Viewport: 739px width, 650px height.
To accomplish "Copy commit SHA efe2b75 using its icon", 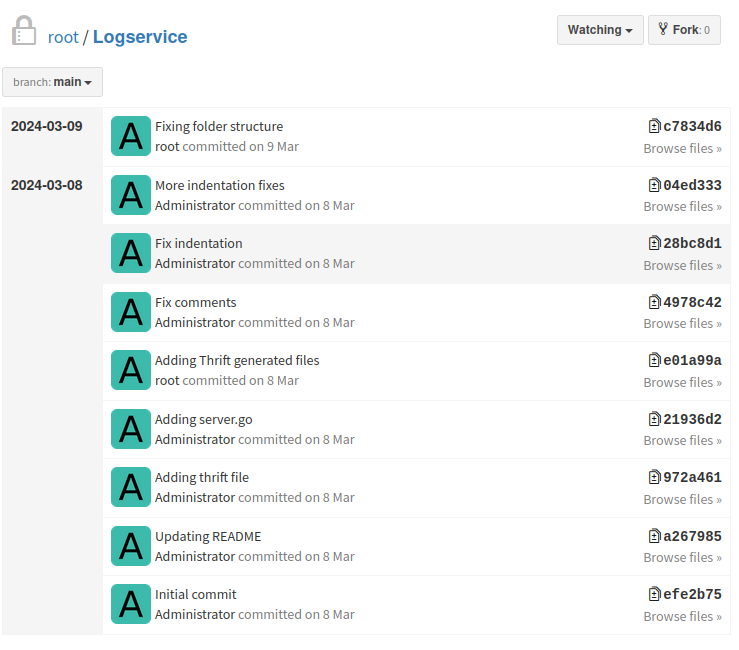I will pos(654,595).
